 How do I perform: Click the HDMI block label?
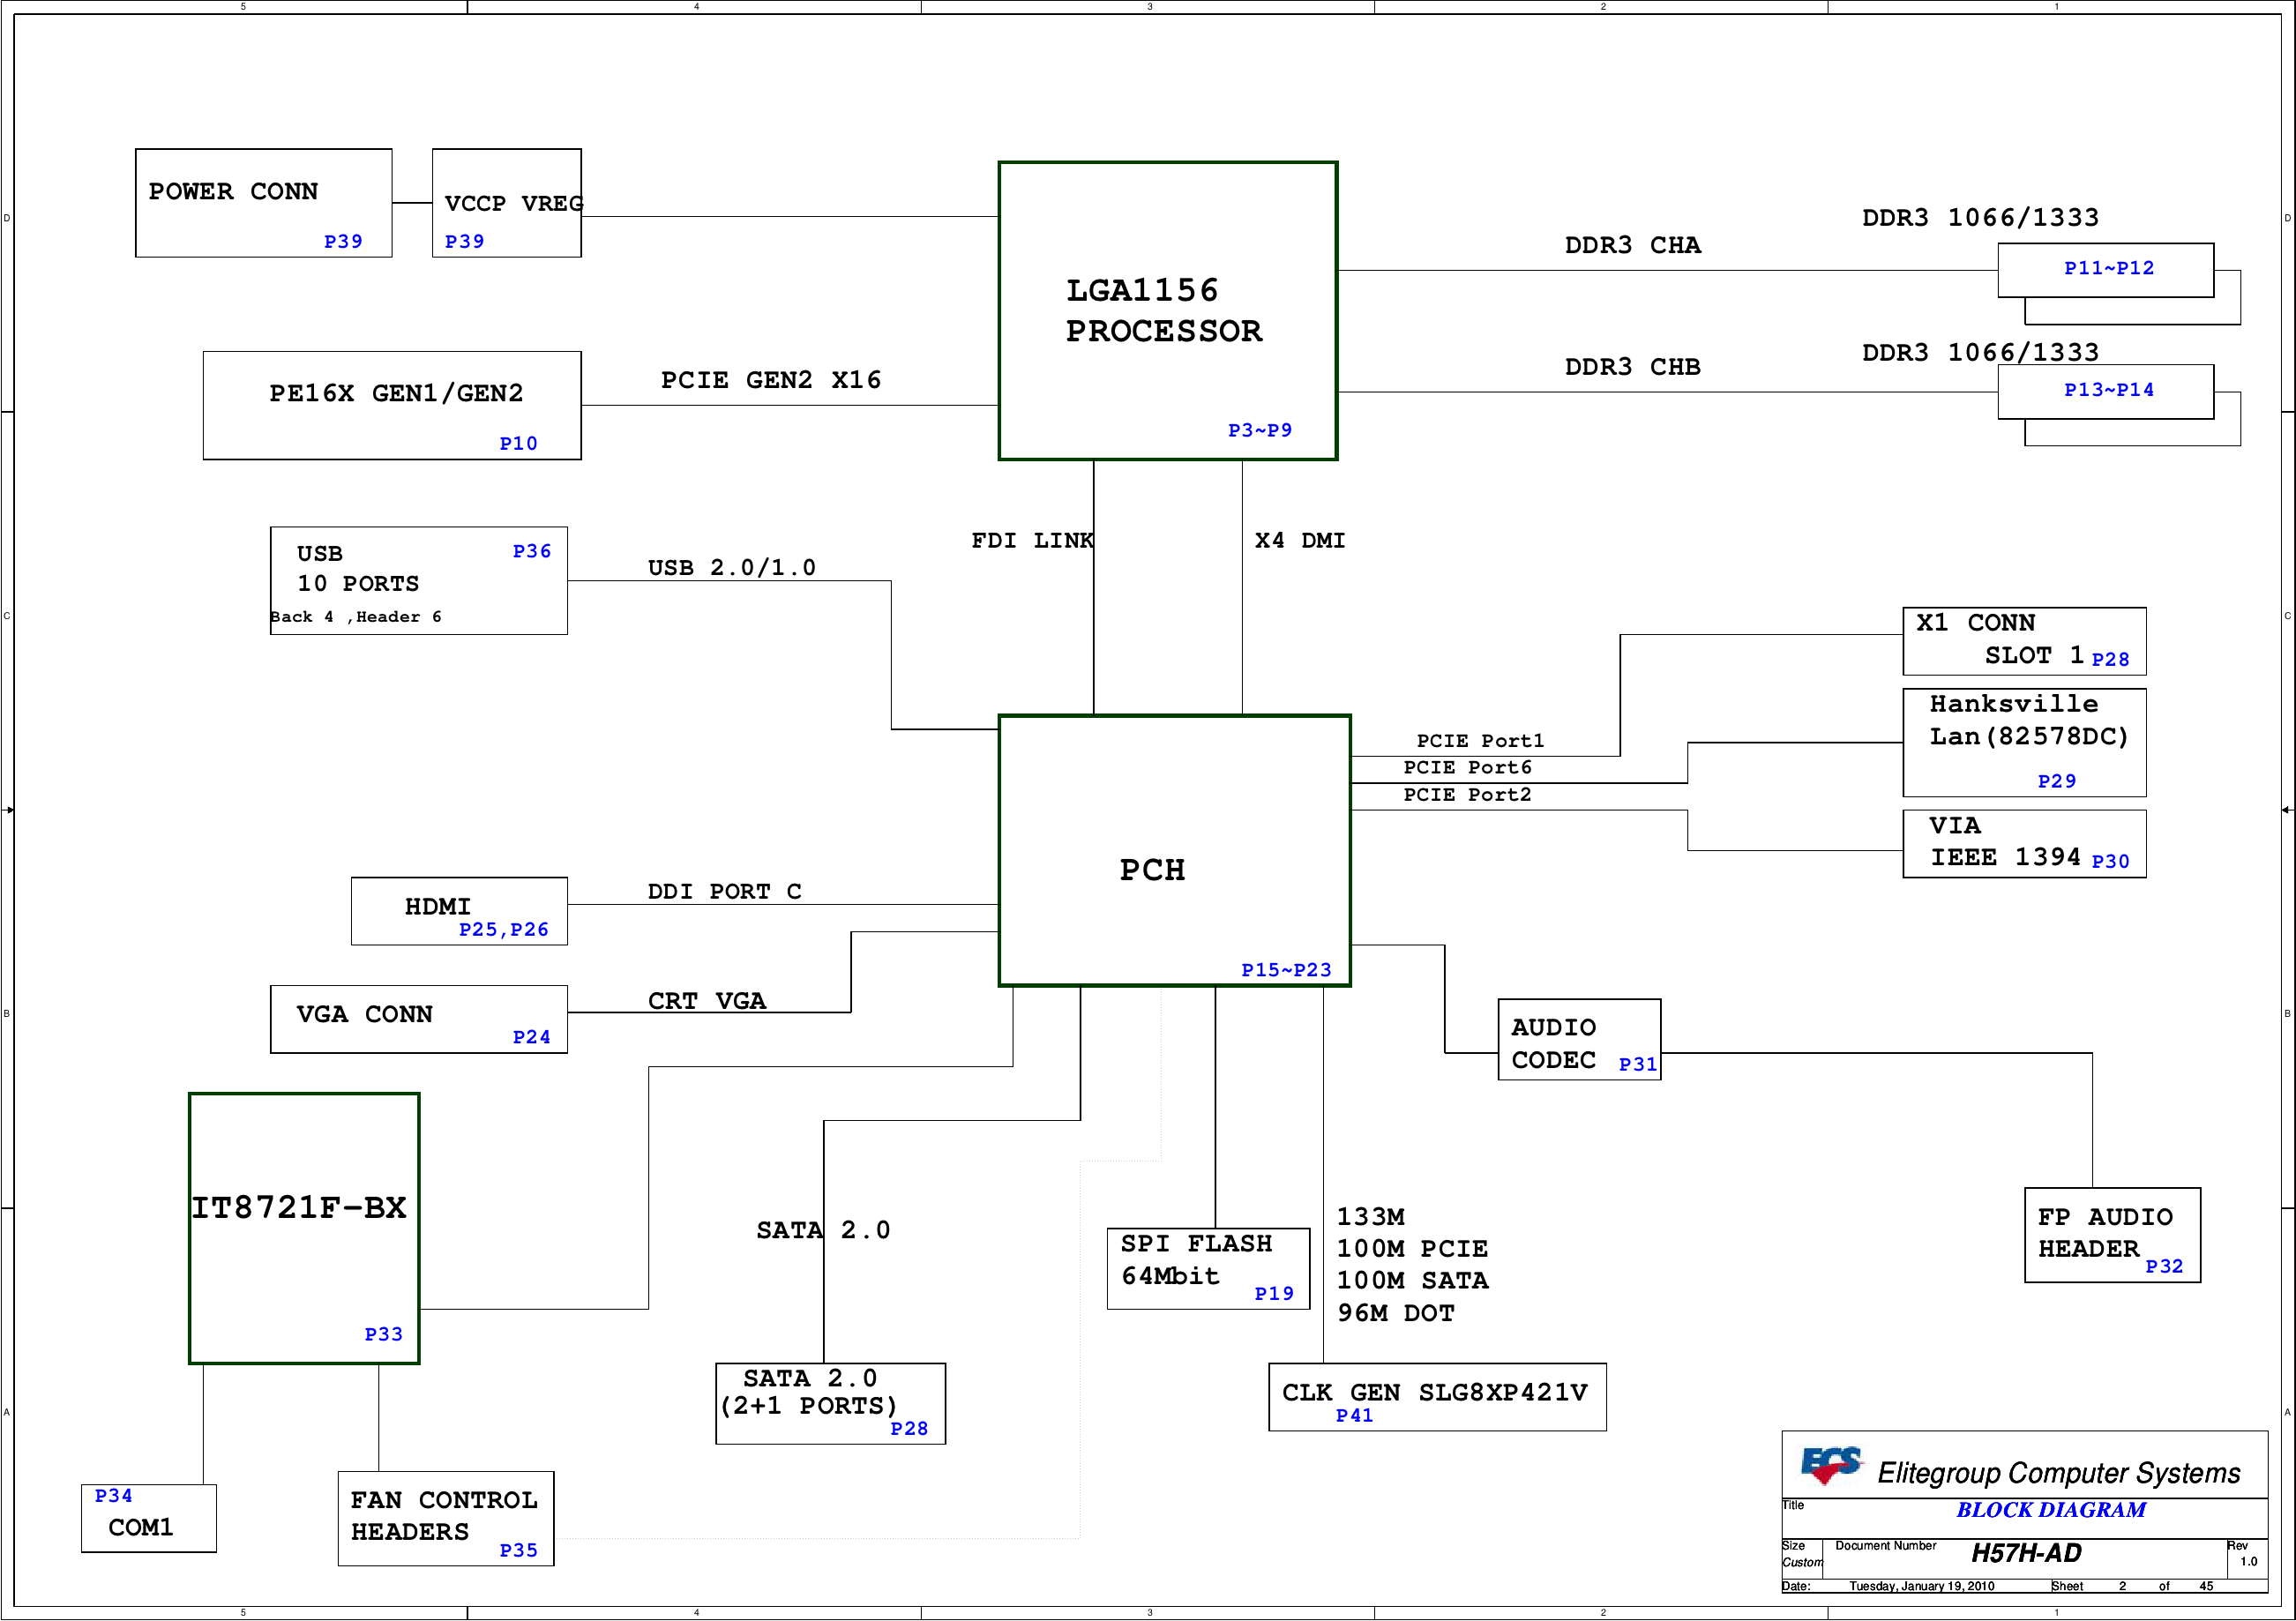click(x=437, y=906)
